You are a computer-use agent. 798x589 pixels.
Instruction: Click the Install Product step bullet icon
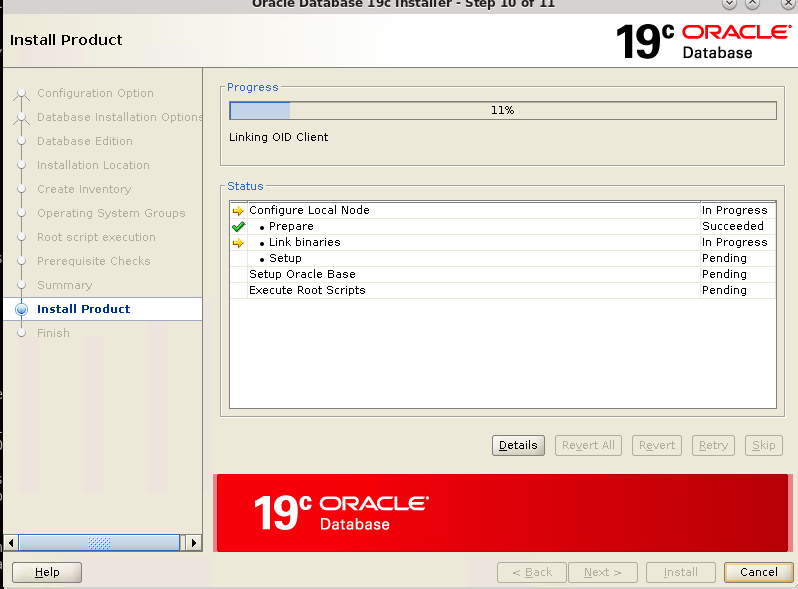coord(21,309)
